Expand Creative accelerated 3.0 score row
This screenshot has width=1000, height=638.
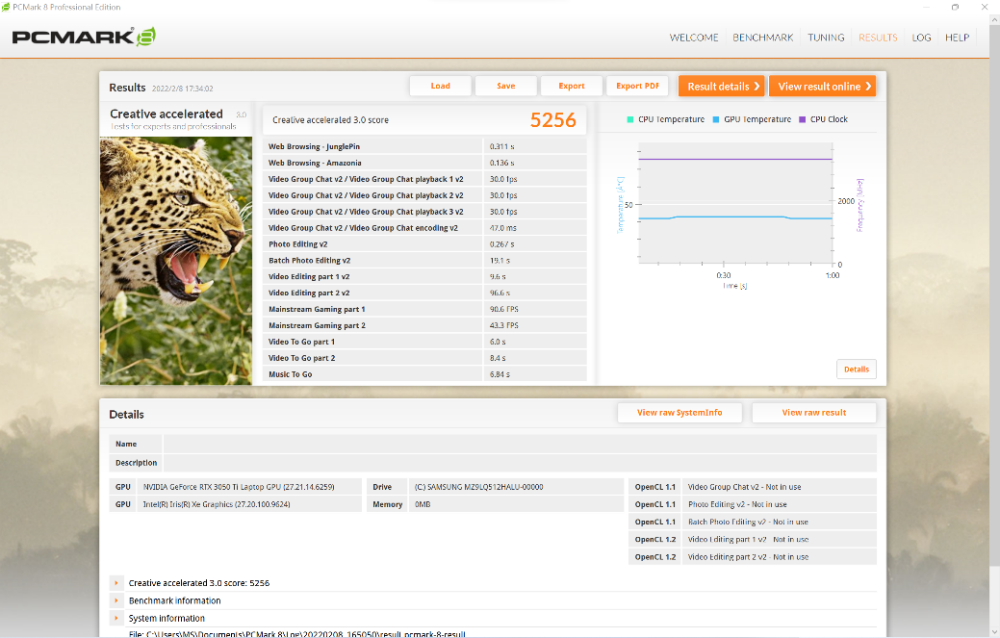click(116, 583)
